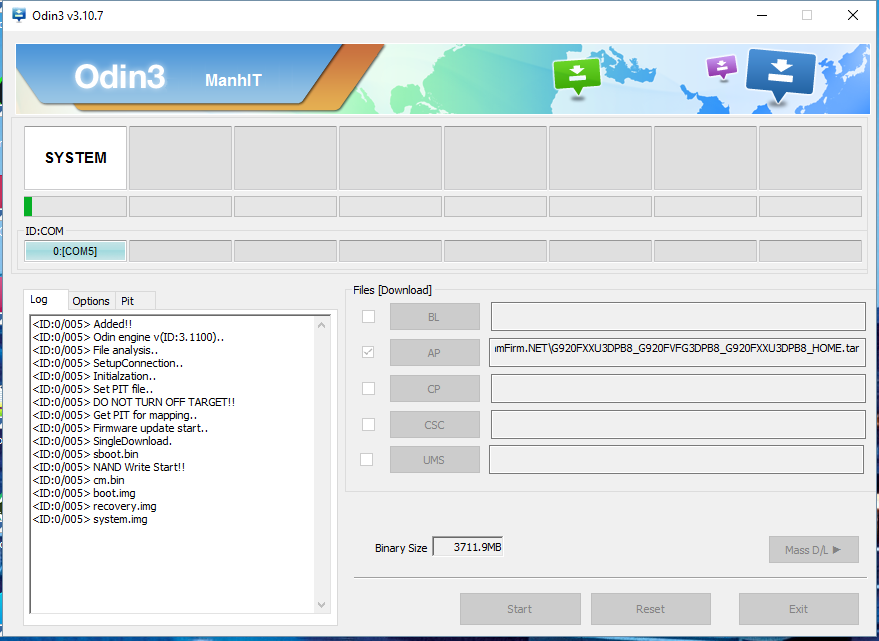The width and height of the screenshot is (879, 641).
Task: Click the AP firmware file path field
Action: 677,352
